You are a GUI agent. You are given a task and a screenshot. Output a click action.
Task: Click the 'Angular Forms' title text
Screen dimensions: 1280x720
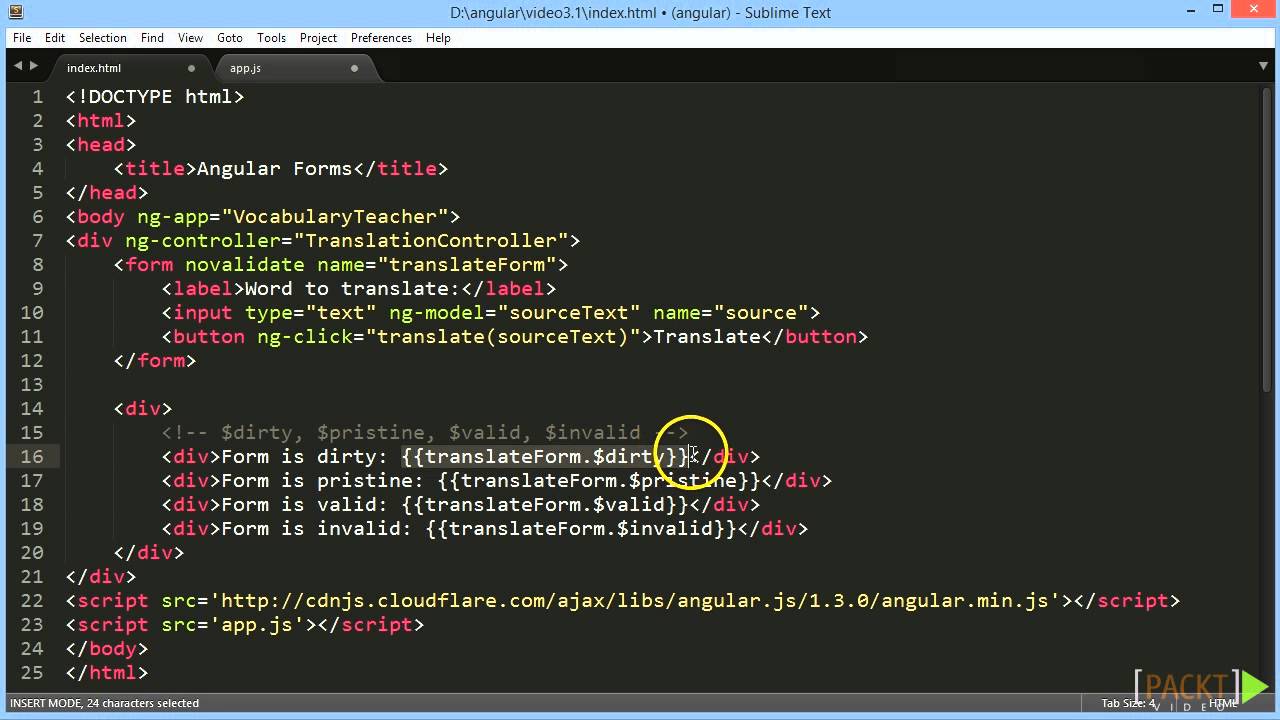[275, 169]
